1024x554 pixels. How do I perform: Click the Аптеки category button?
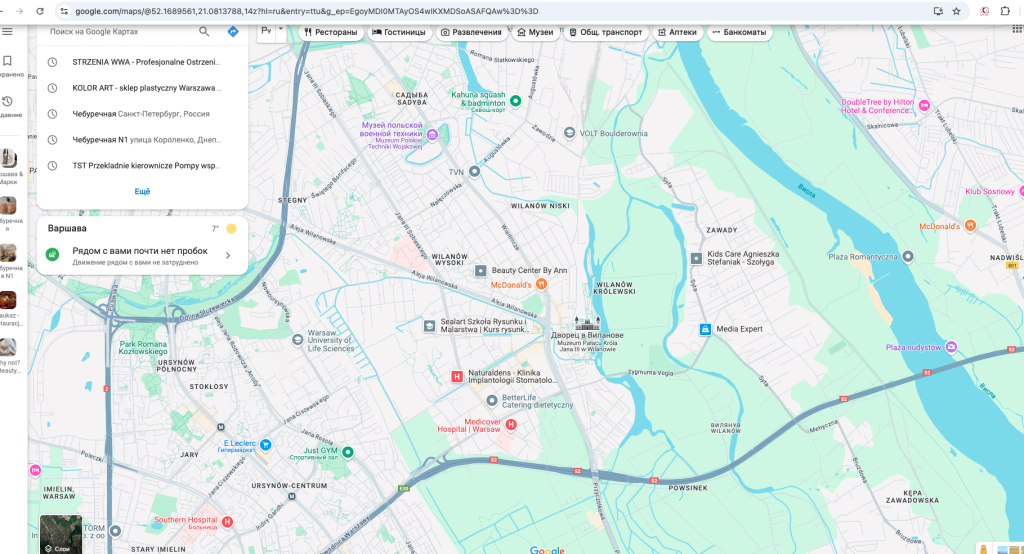(x=677, y=32)
